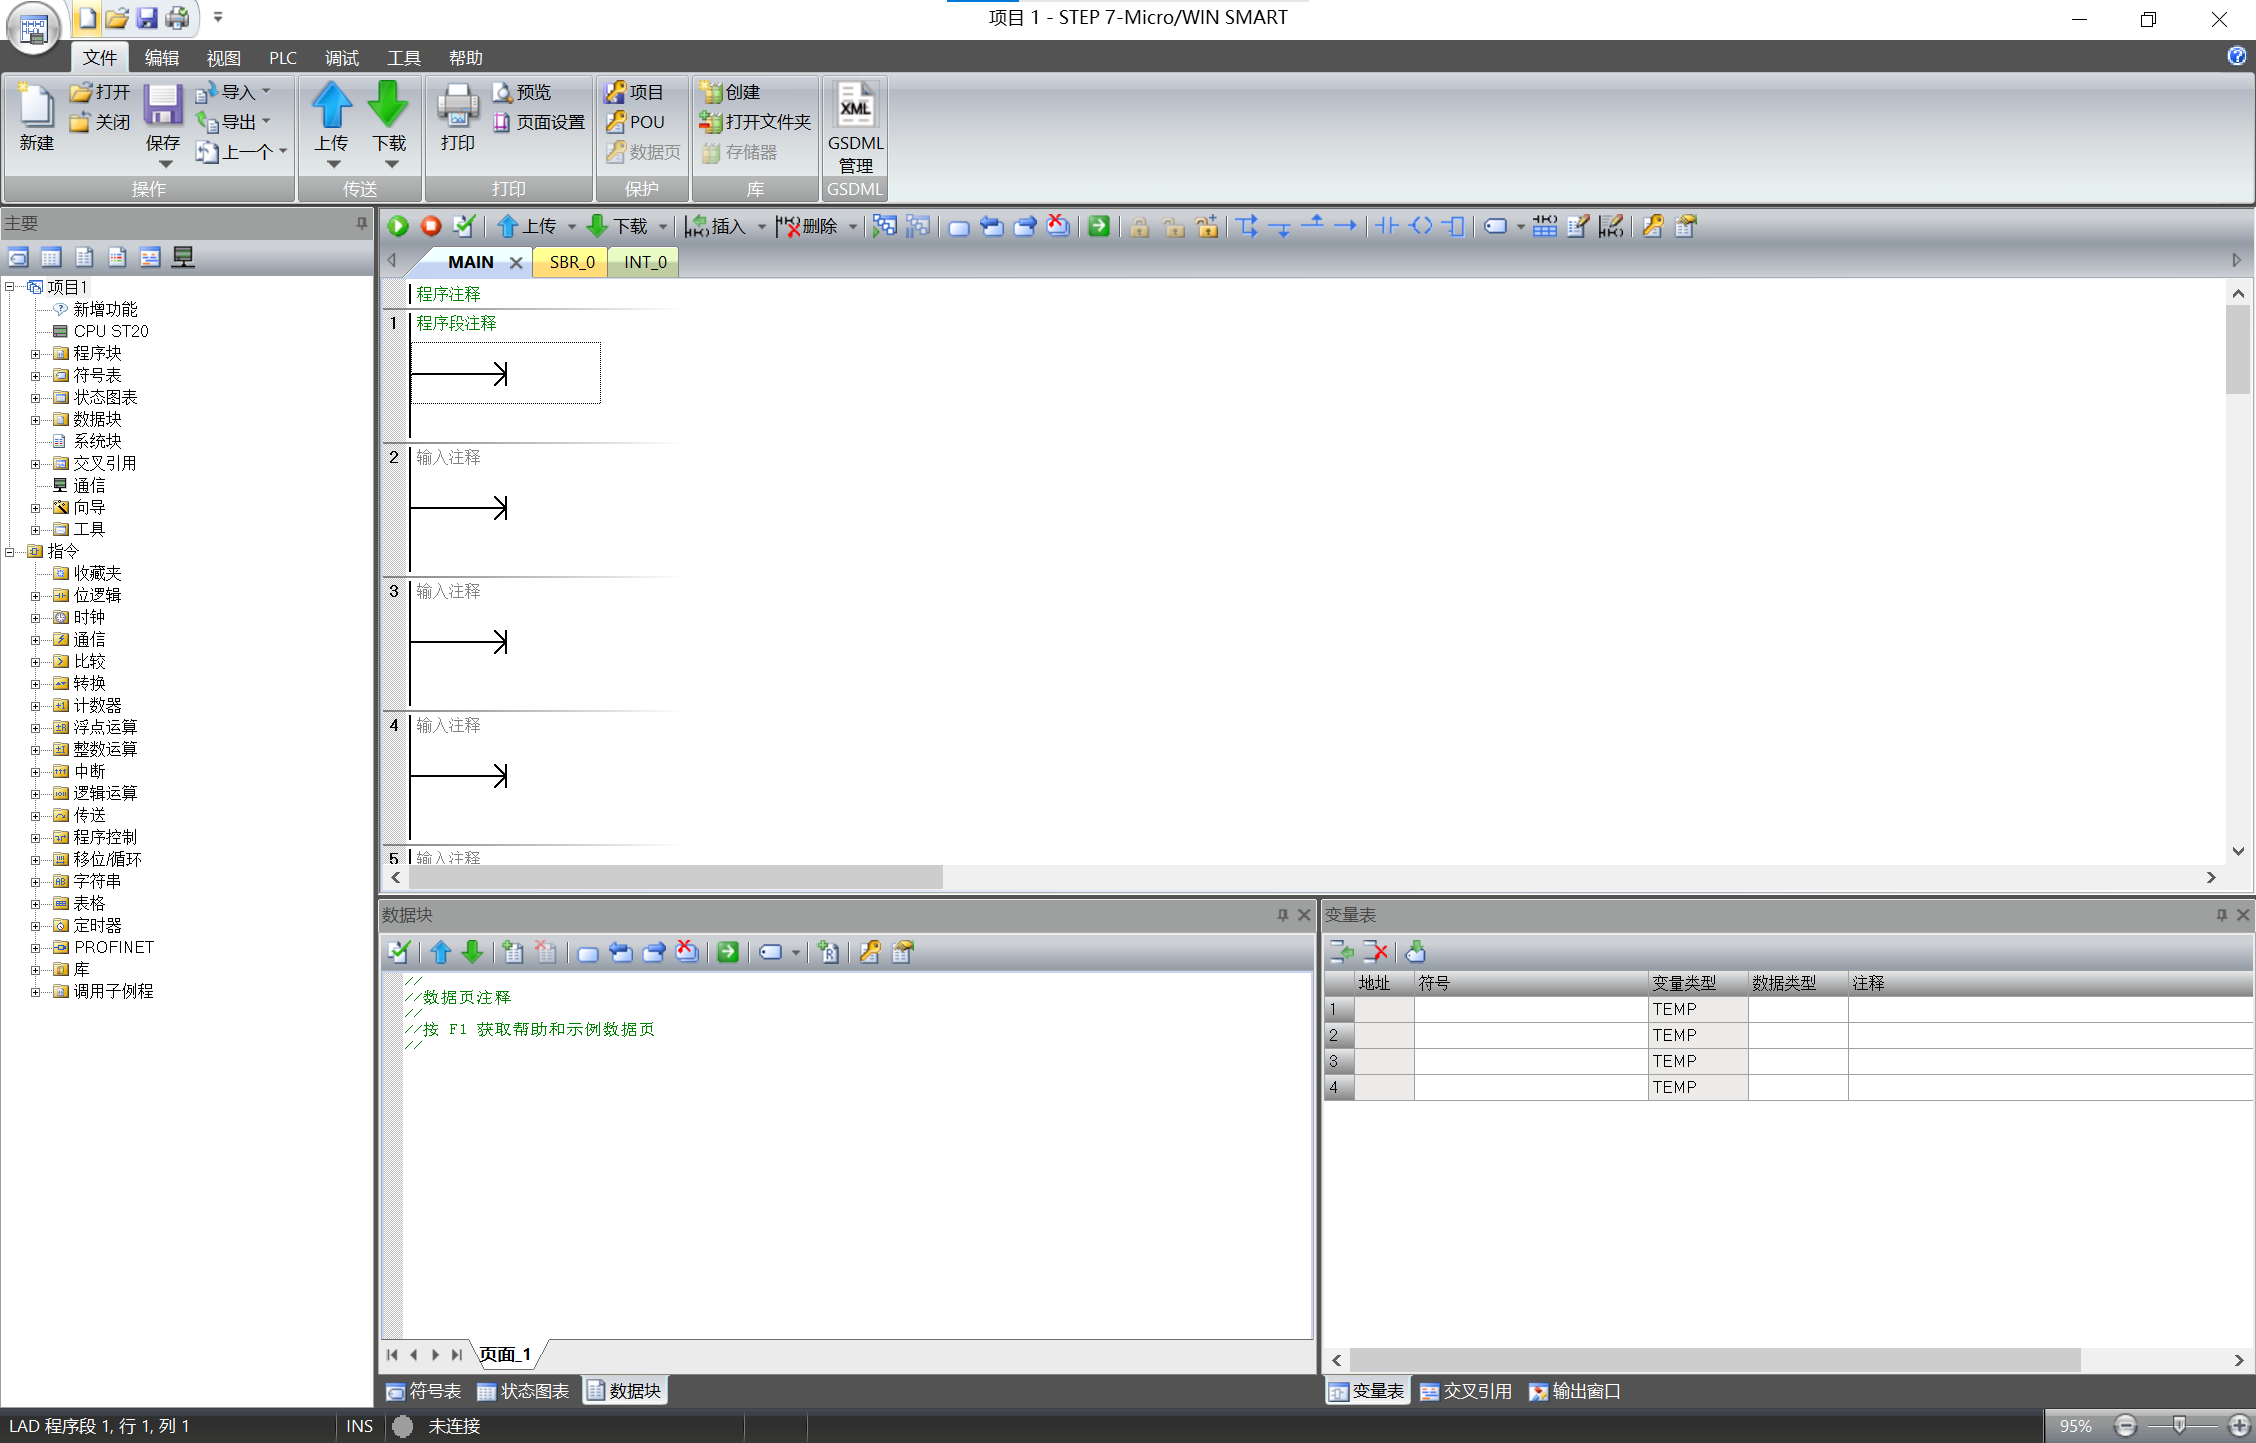Toggle auto-hide pin on main tree panel
Viewport: 2256px width, 1443px height.
(361, 224)
